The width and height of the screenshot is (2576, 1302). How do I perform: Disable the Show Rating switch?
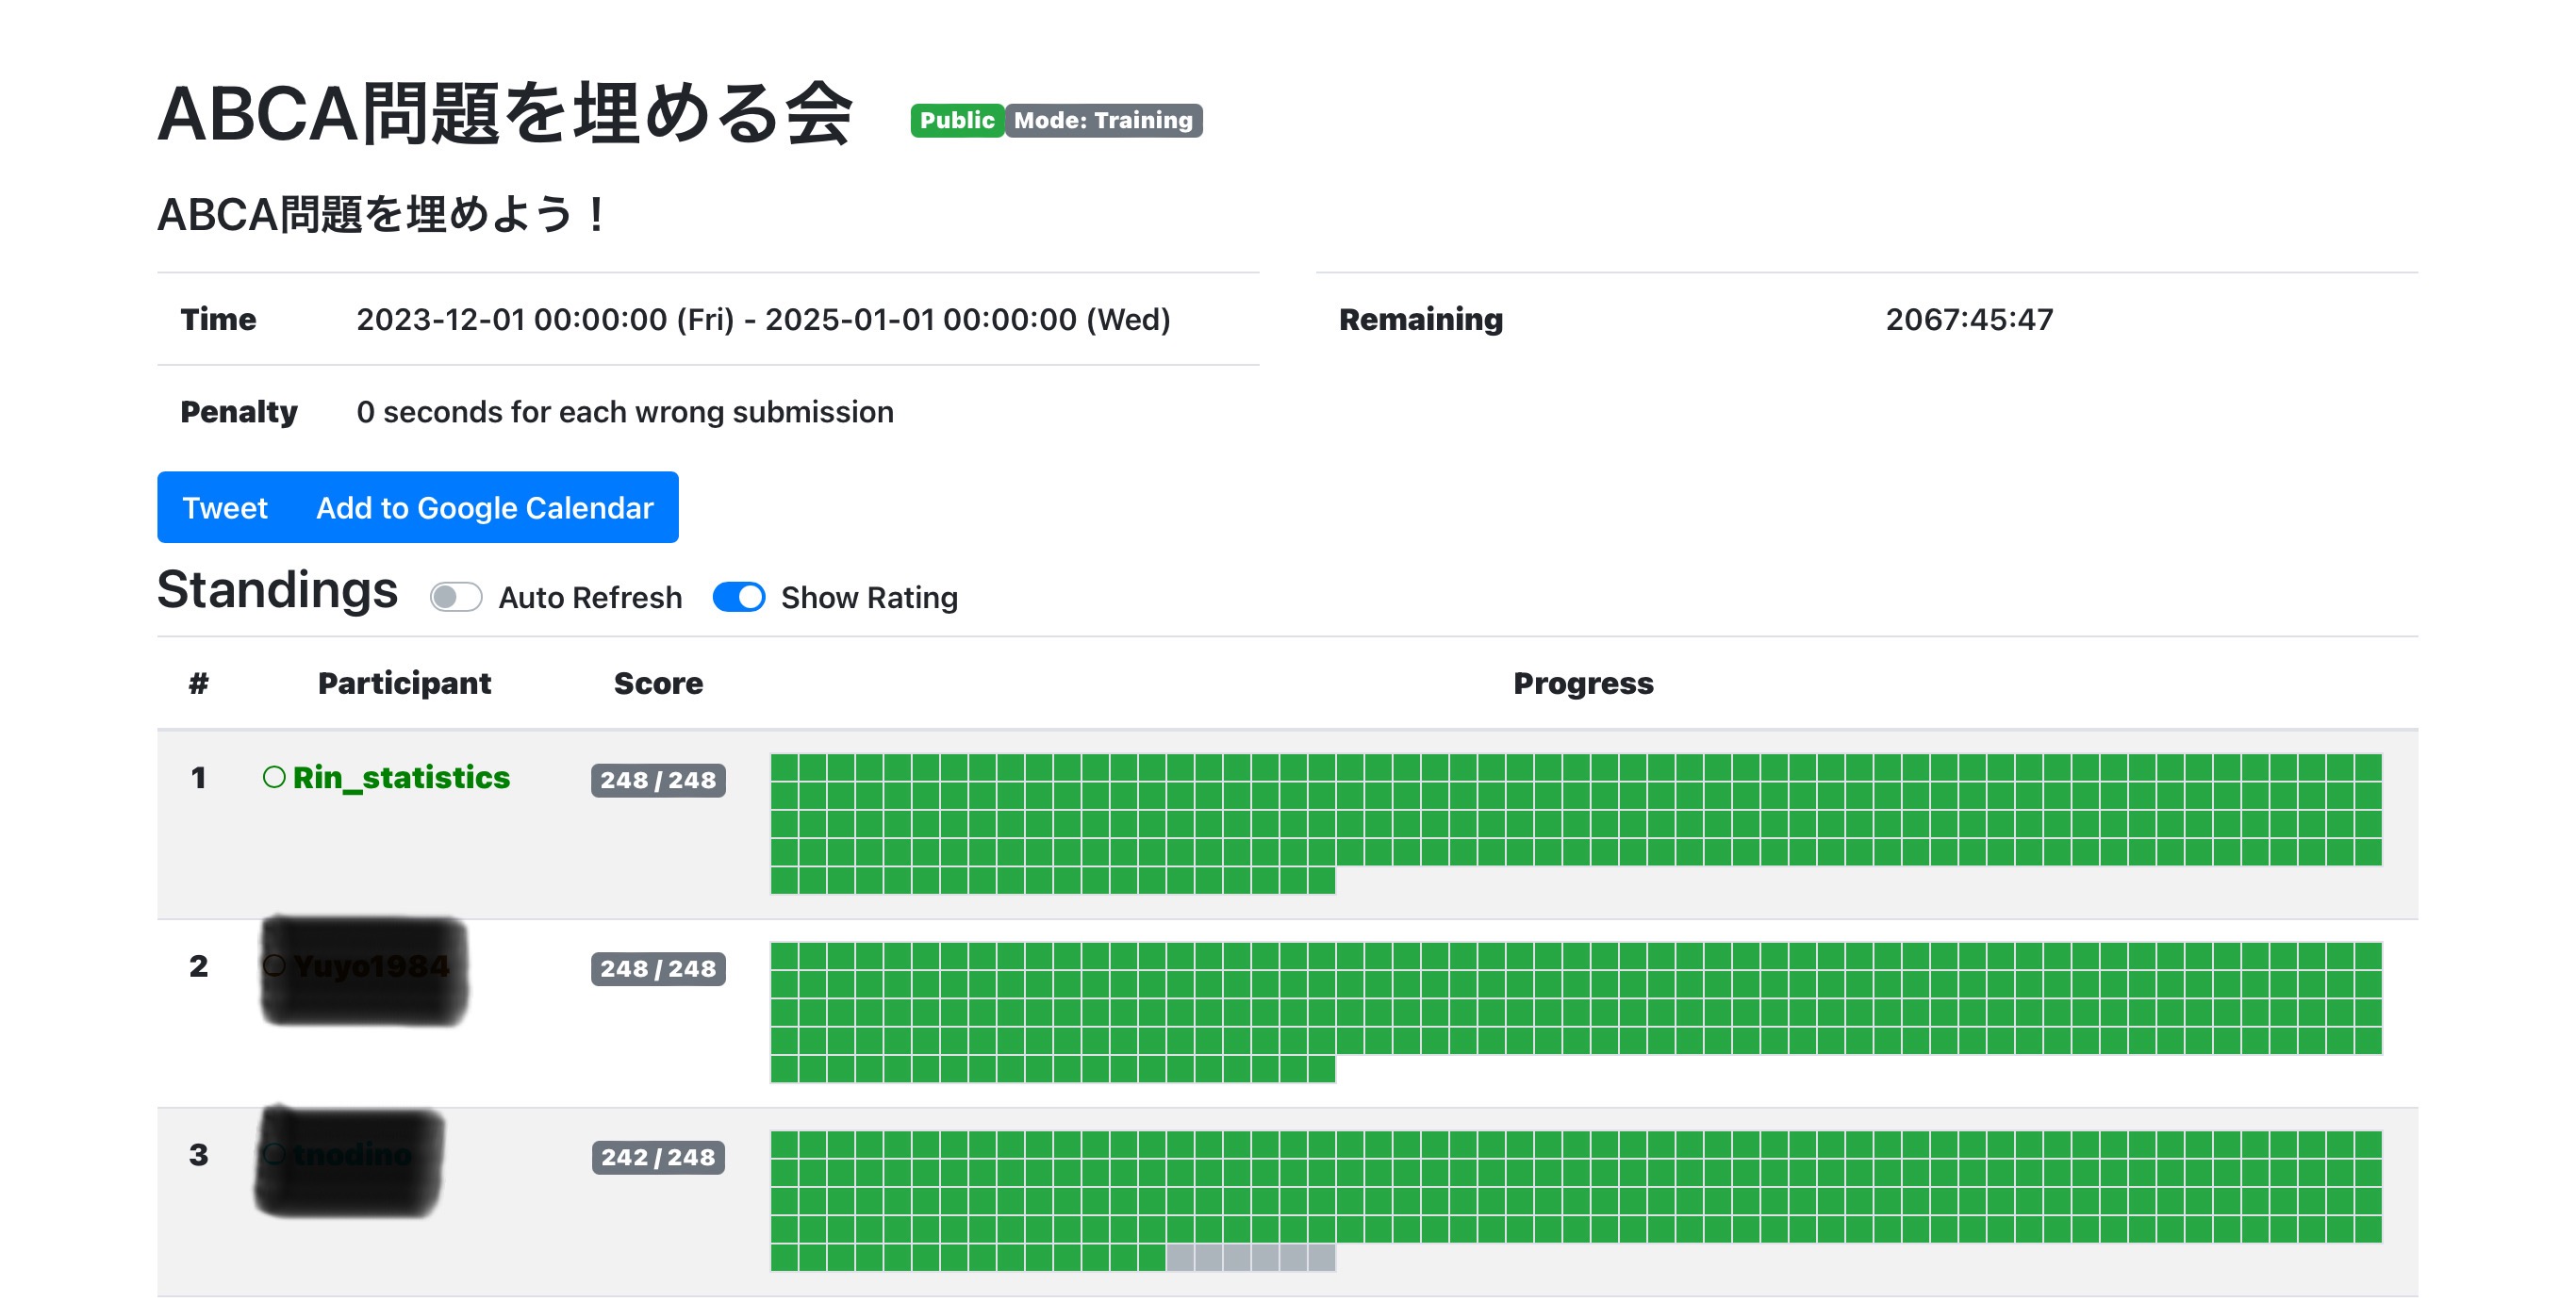[739, 597]
